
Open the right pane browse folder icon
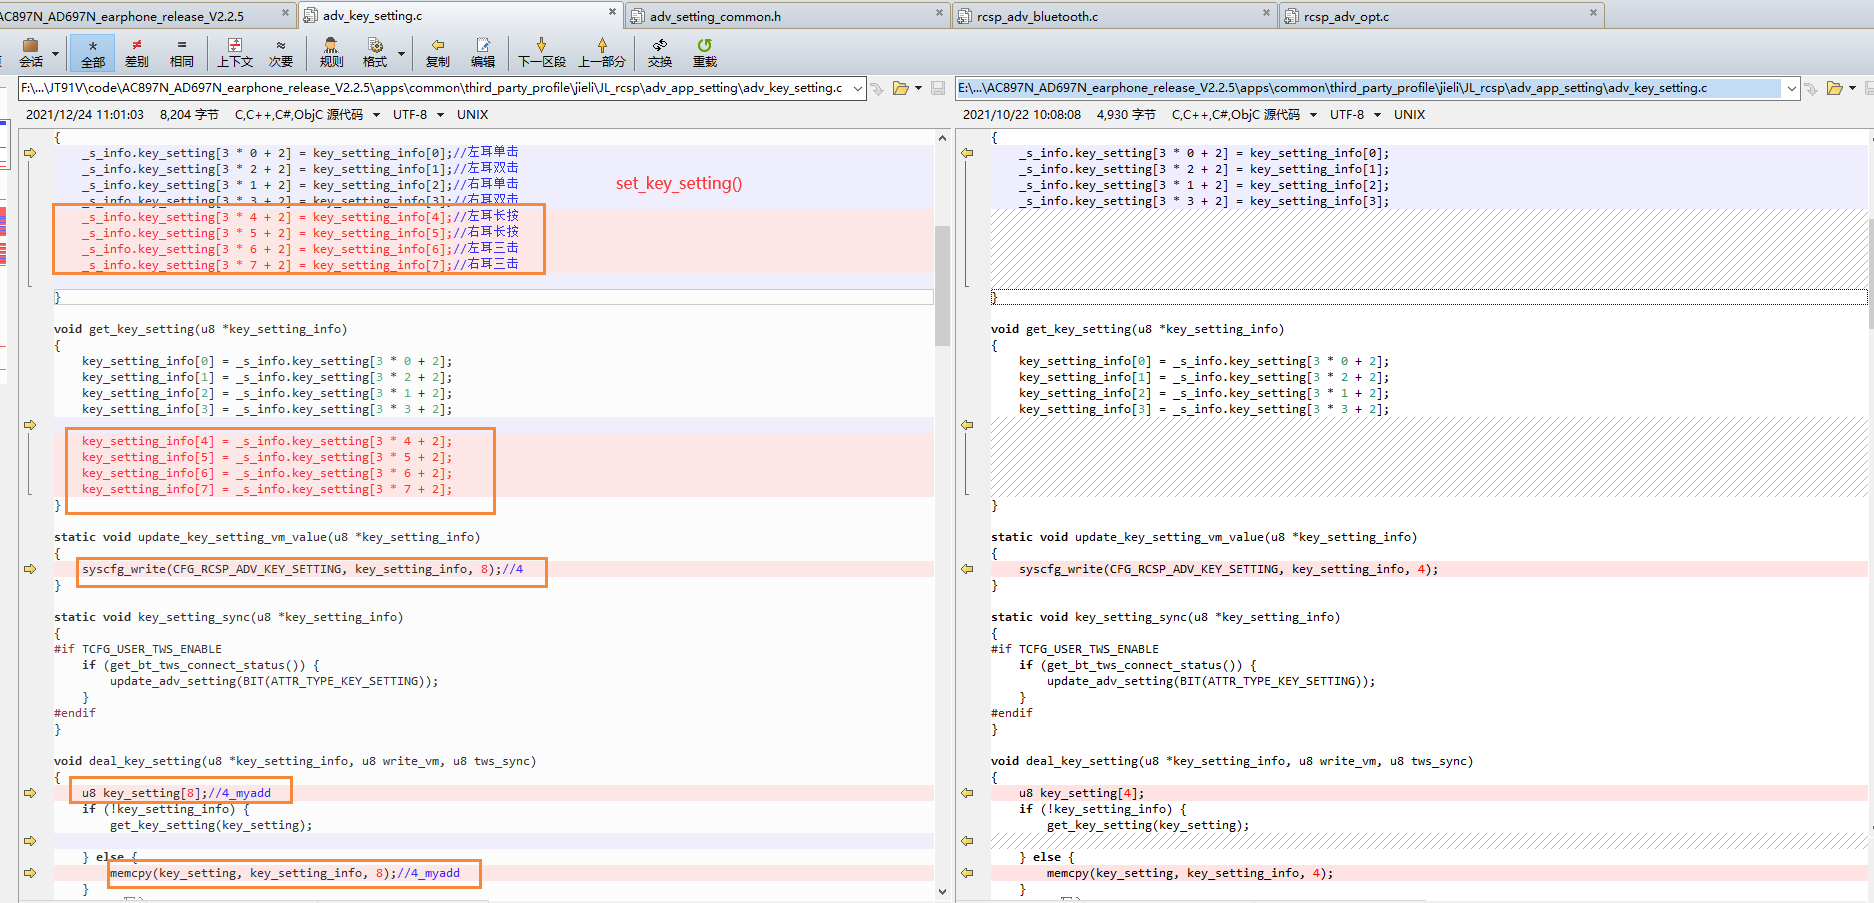(x=1834, y=88)
